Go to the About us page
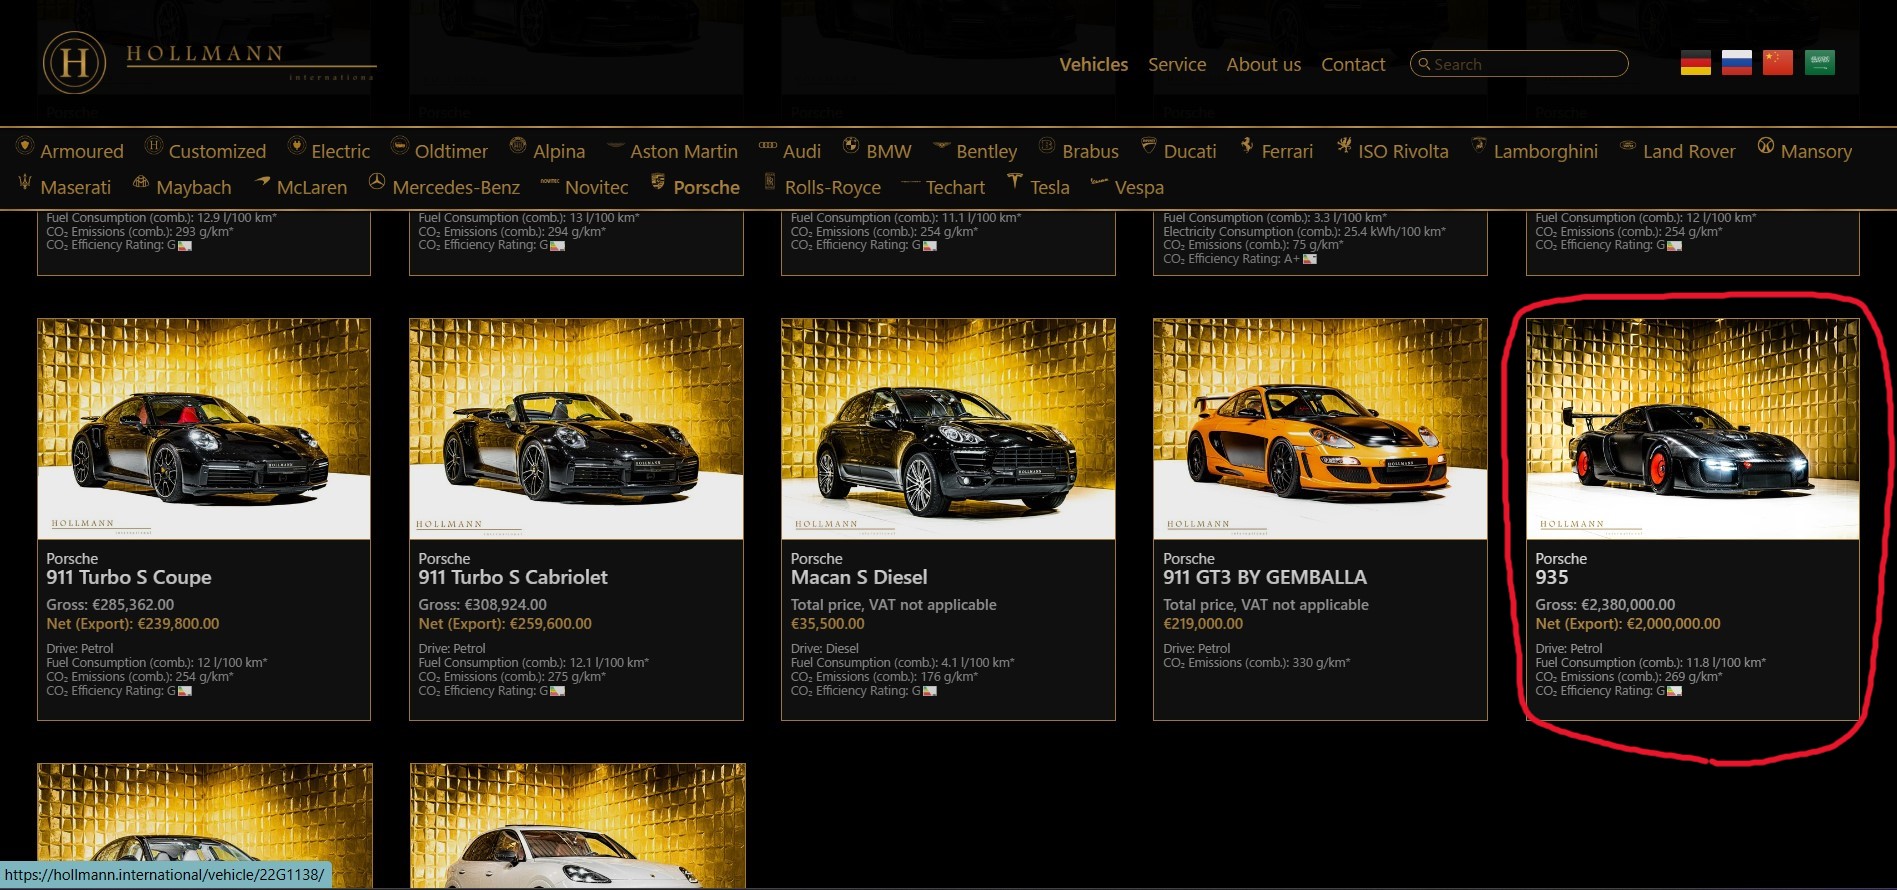The height and width of the screenshot is (890, 1897). 1263,64
